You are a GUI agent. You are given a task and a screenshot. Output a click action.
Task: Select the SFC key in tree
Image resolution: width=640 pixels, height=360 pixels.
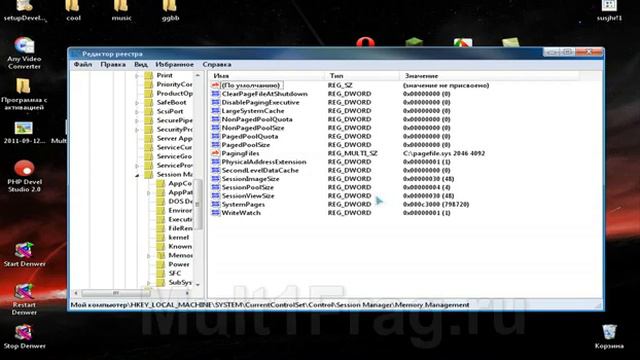(x=175, y=273)
